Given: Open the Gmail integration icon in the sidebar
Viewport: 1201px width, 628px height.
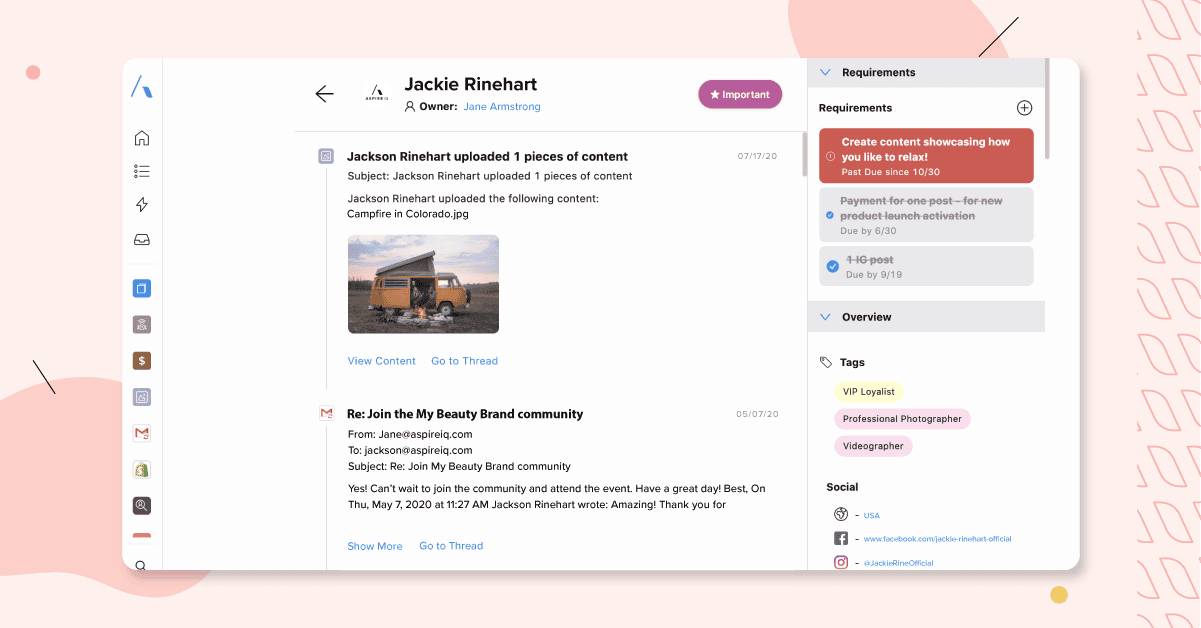Looking at the screenshot, I should click(x=141, y=433).
